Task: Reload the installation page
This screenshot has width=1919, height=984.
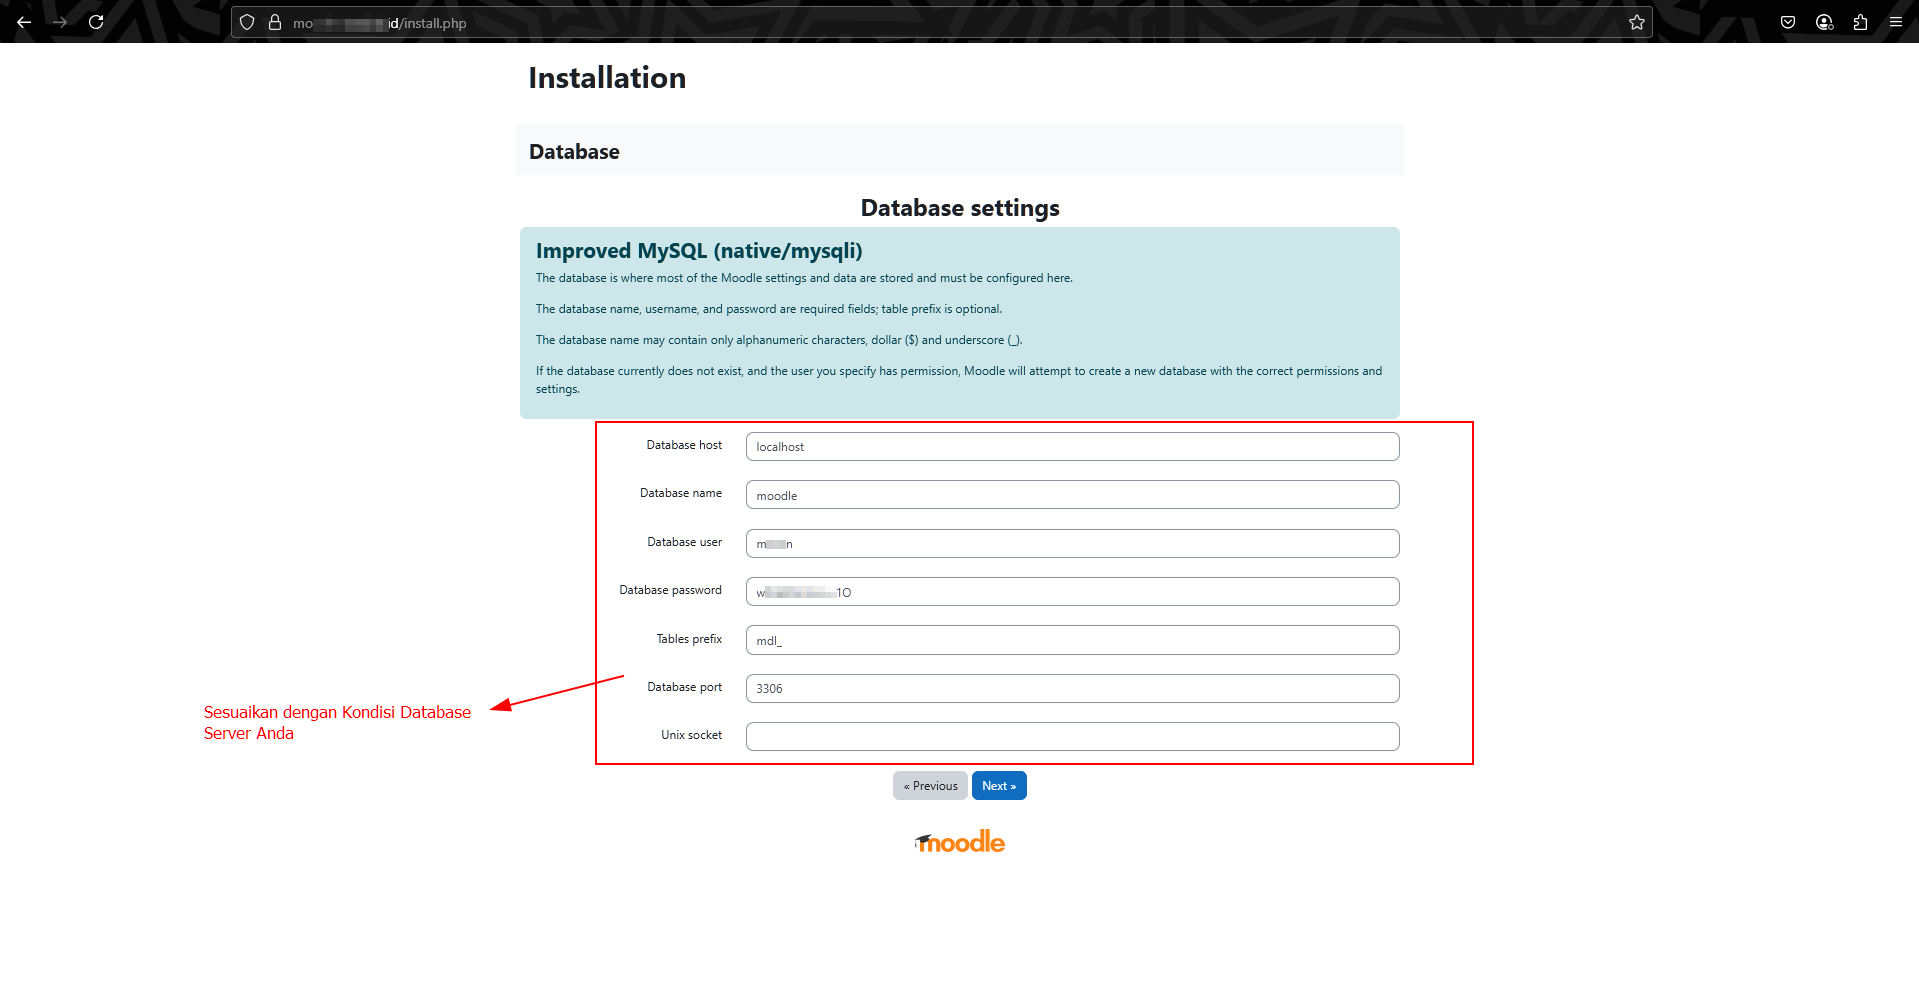Action: click(x=96, y=22)
